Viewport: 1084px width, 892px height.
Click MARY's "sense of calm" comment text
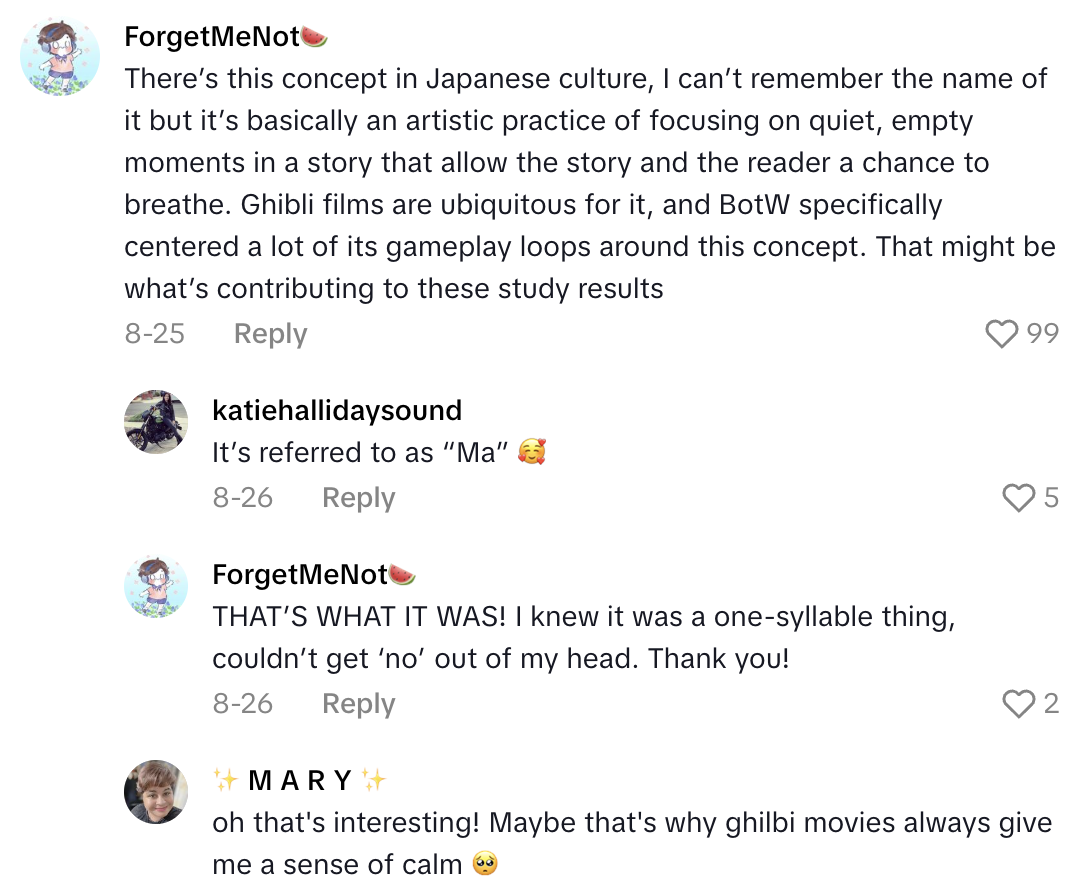pos(630,842)
